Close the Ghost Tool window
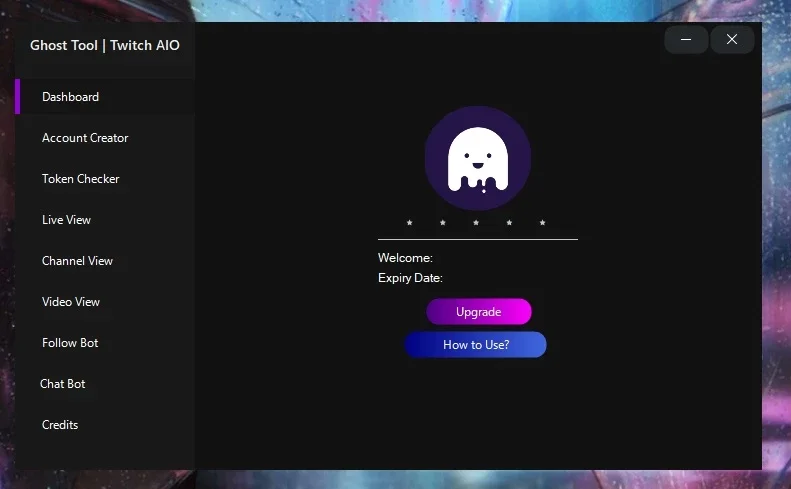Image resolution: width=791 pixels, height=489 pixels. (x=732, y=39)
